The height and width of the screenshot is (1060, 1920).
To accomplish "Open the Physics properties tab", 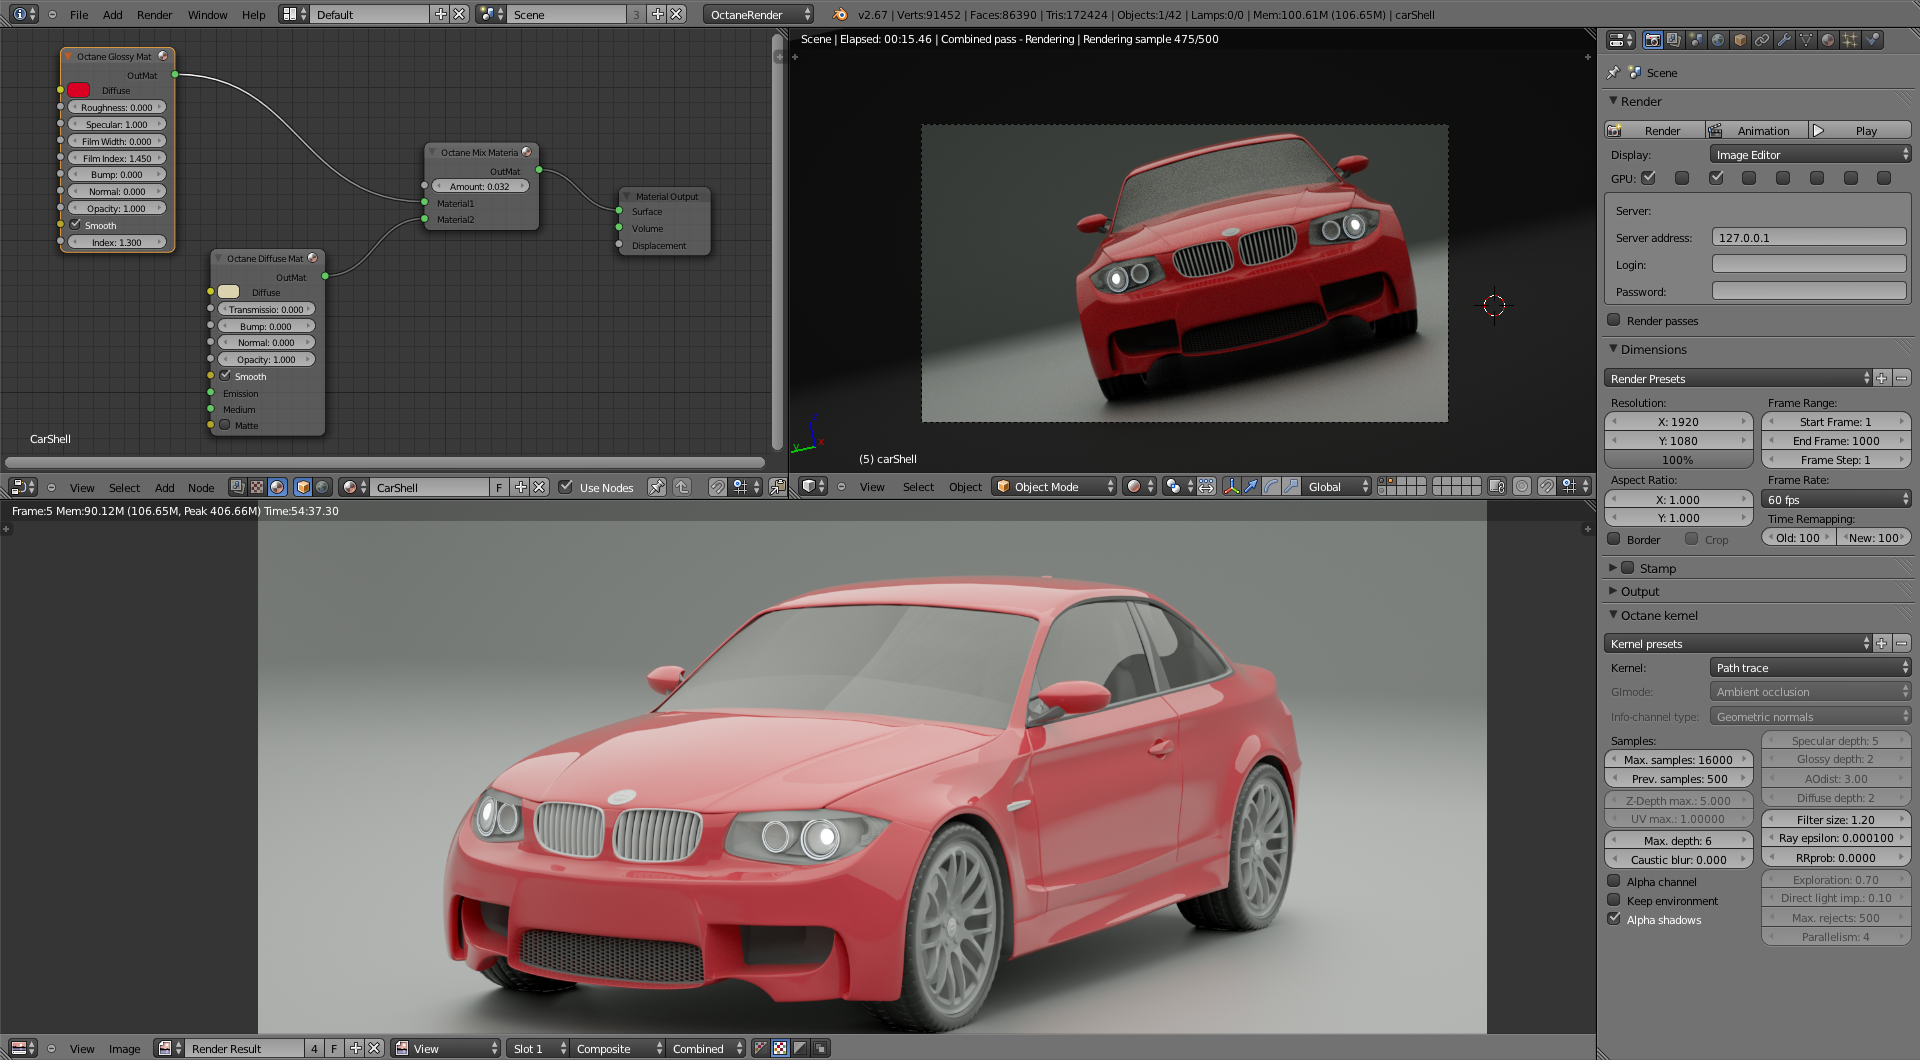I will pos(1872,40).
